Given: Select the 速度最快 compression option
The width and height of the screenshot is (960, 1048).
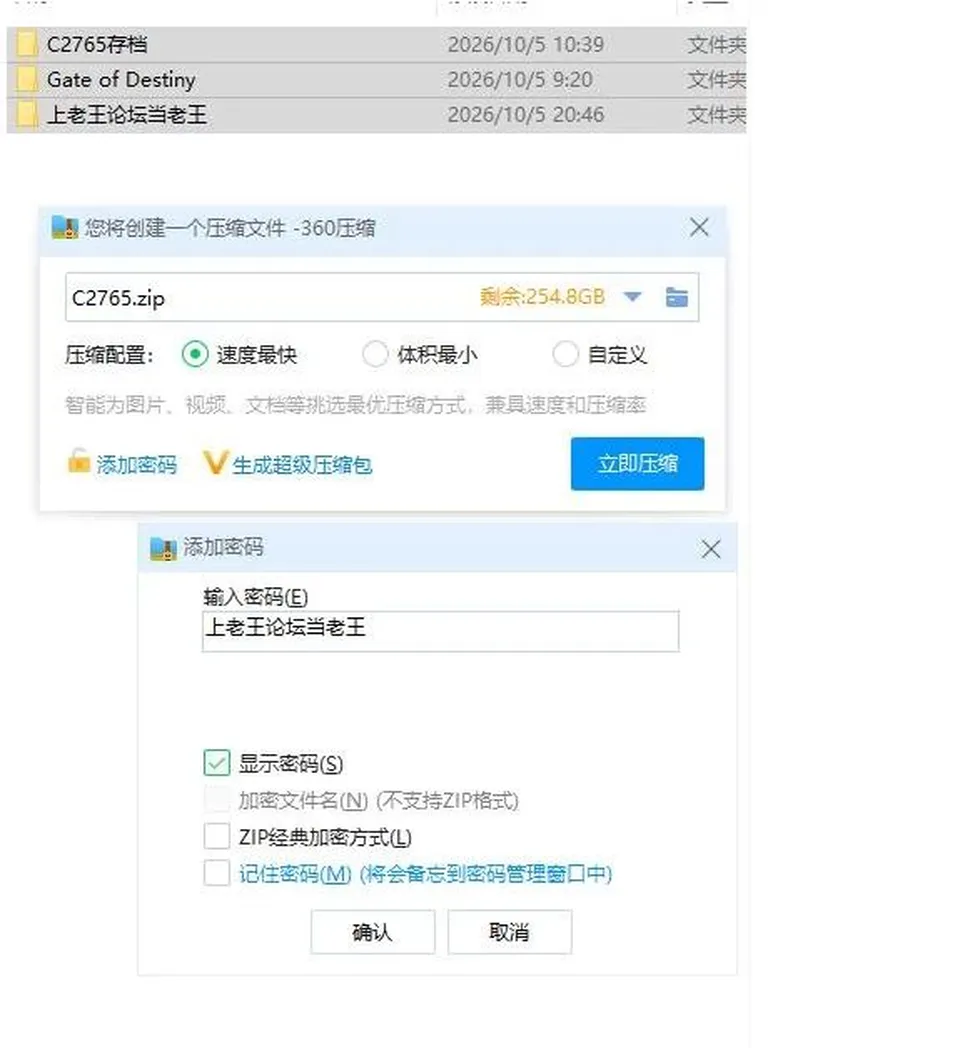Looking at the screenshot, I should (195, 354).
